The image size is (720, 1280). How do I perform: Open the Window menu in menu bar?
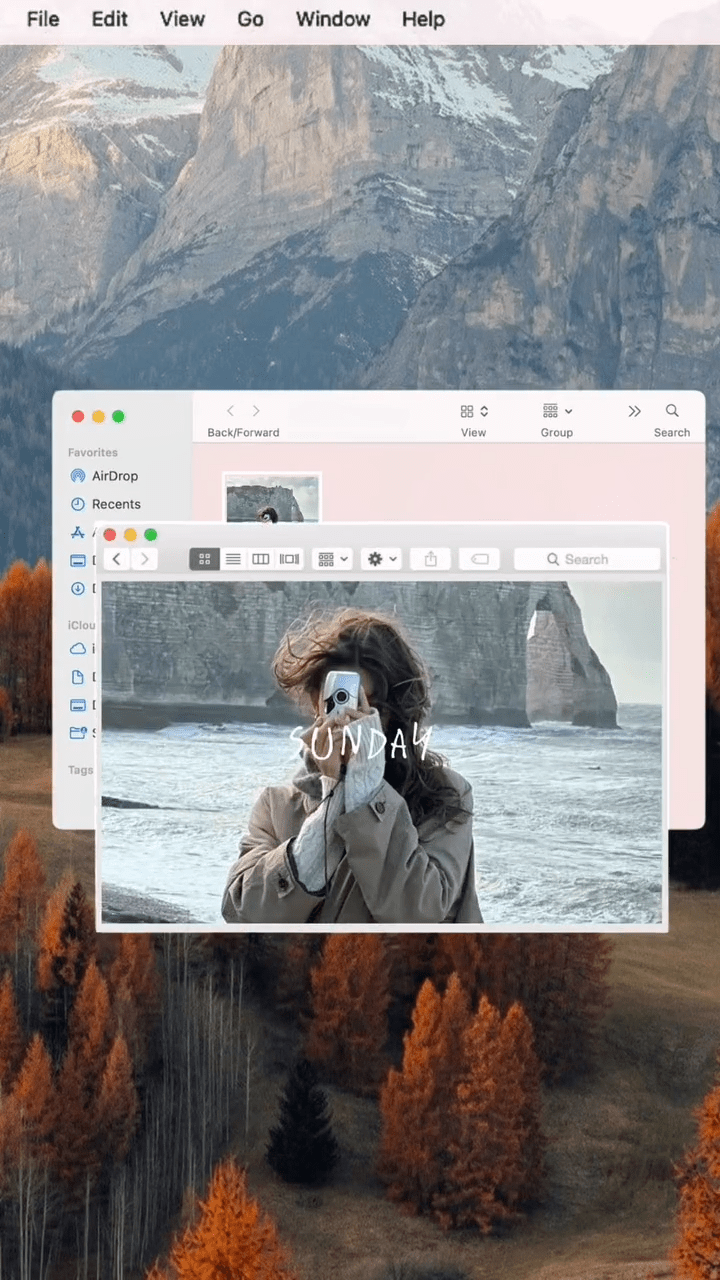[333, 19]
